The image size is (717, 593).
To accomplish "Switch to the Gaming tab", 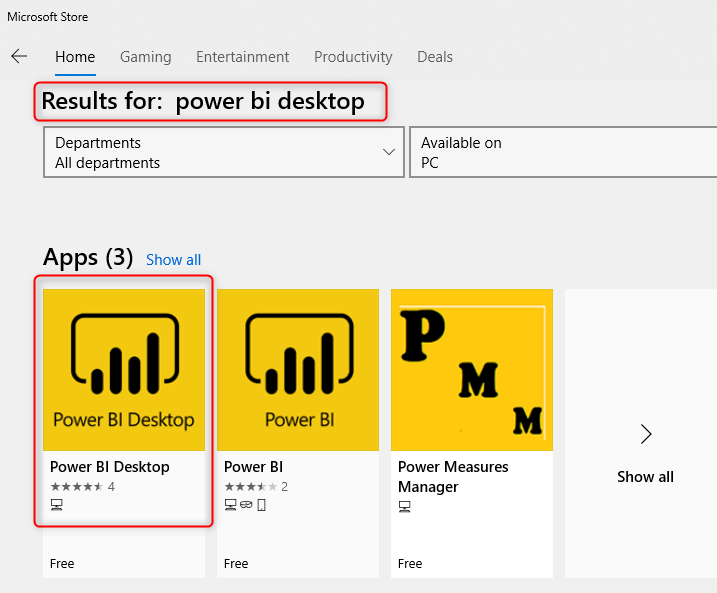I will click(145, 57).
